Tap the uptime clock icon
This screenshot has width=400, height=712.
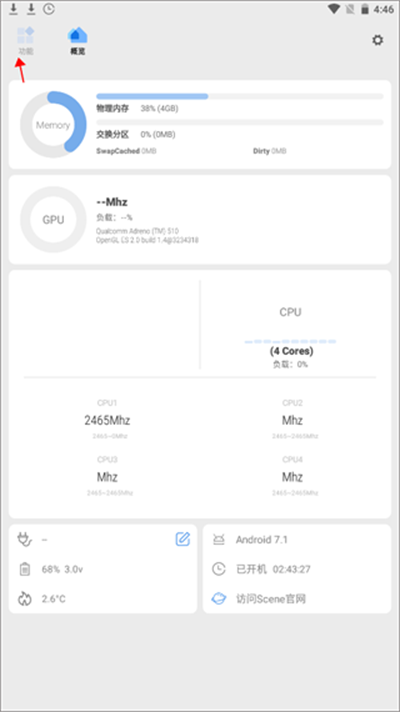pos(219,569)
